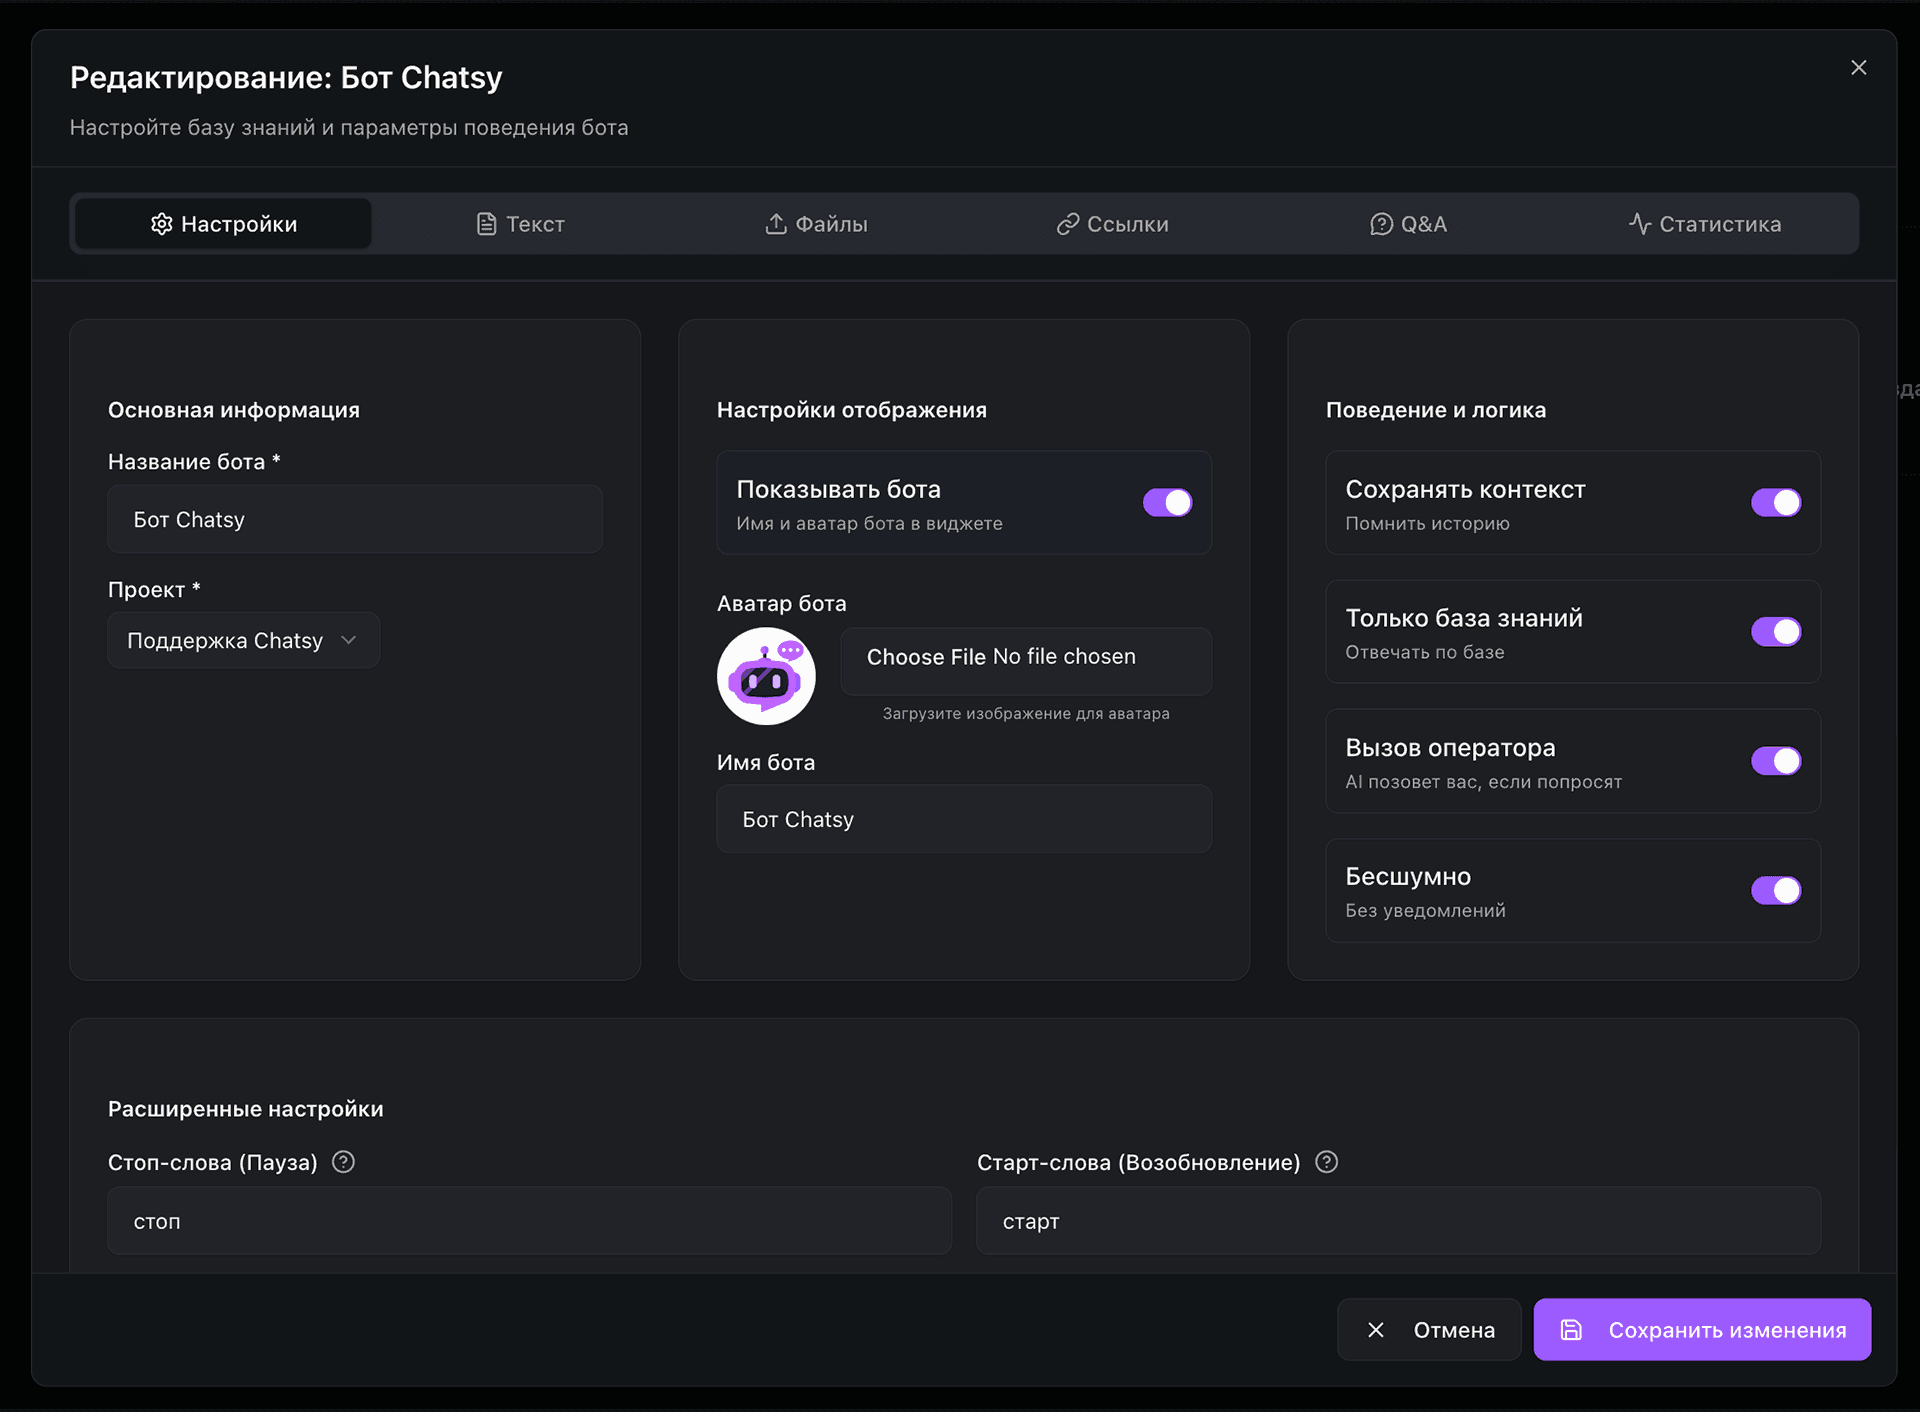Image resolution: width=1920 pixels, height=1412 pixels.
Task: Click the help icon beside Старт-слова
Action: [x=1326, y=1162]
